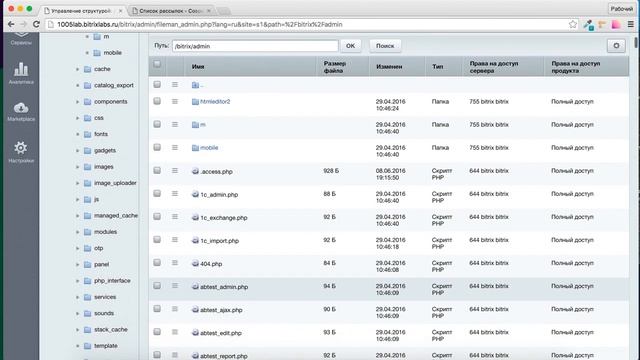Expand the services folder in the tree
Image resolution: width=640 pixels, height=360 pixels.
tap(78, 297)
